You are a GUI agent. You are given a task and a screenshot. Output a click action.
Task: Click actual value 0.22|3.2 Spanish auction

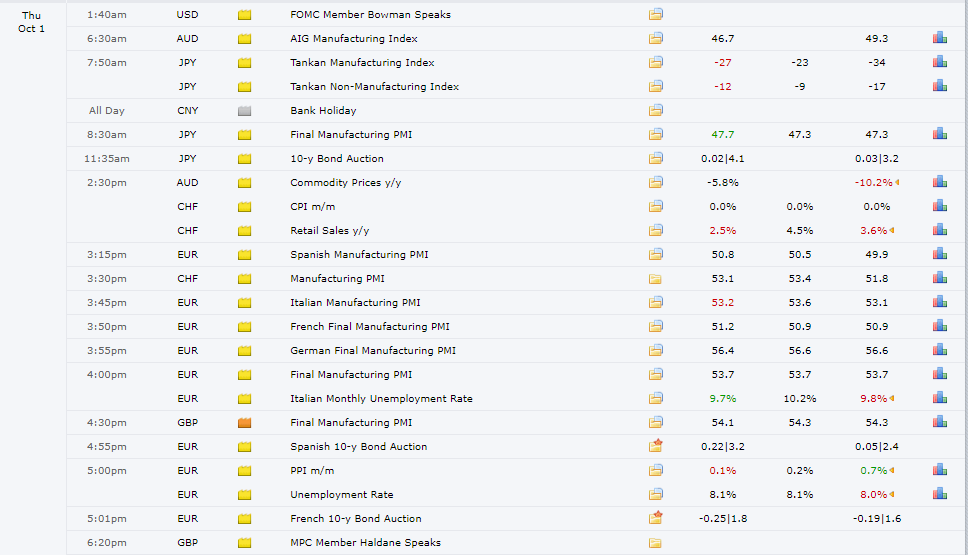pyautogui.click(x=722, y=446)
